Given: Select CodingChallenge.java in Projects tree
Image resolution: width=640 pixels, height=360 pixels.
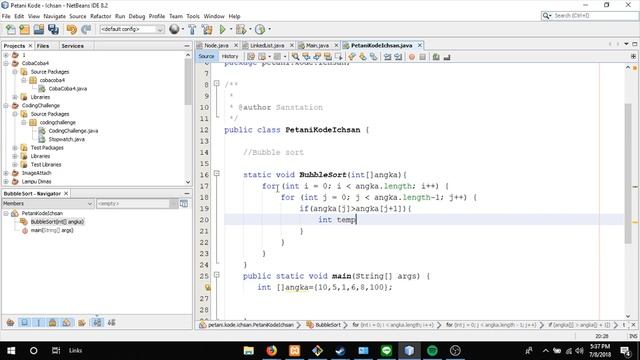Looking at the screenshot, I should [73, 131].
